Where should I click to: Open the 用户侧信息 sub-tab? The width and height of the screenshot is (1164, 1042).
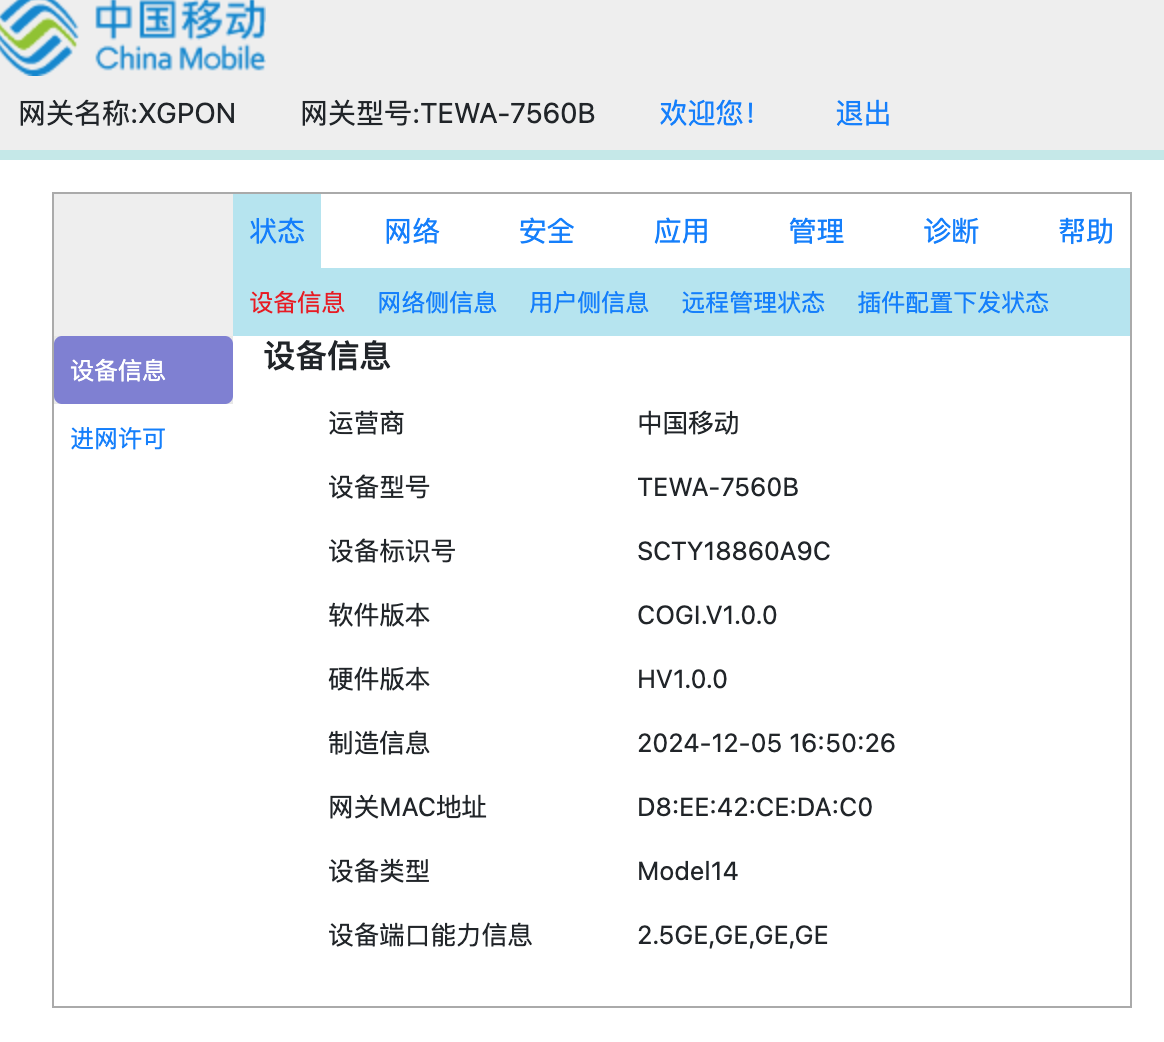tap(589, 303)
